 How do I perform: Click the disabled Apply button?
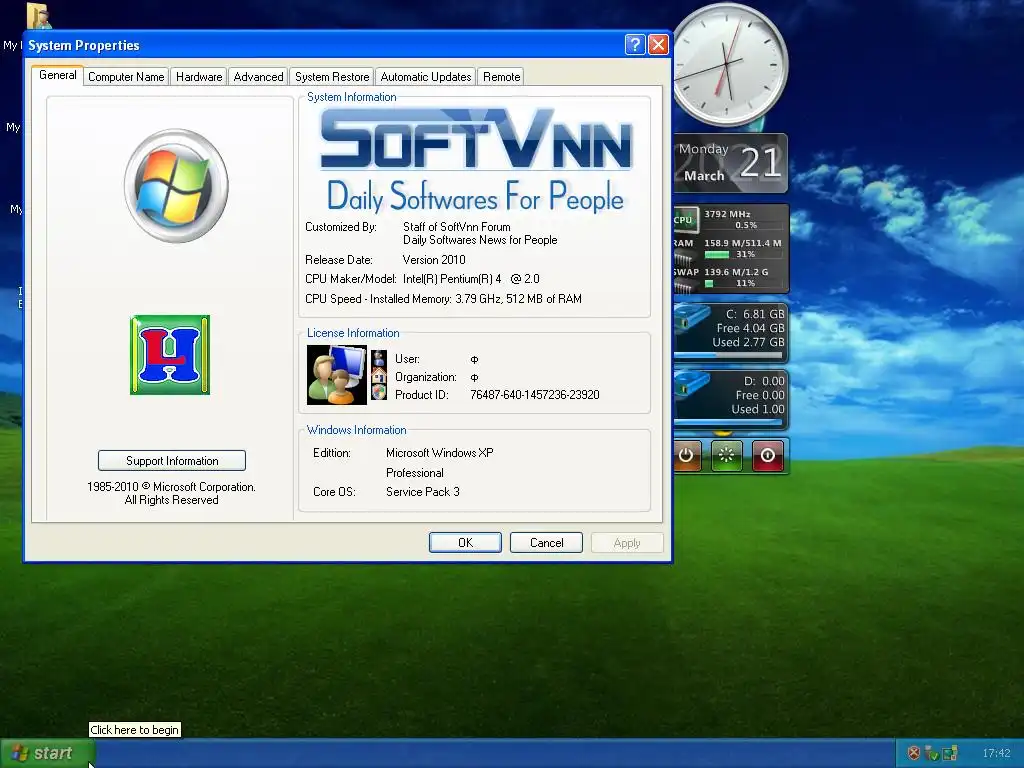pyautogui.click(x=627, y=543)
